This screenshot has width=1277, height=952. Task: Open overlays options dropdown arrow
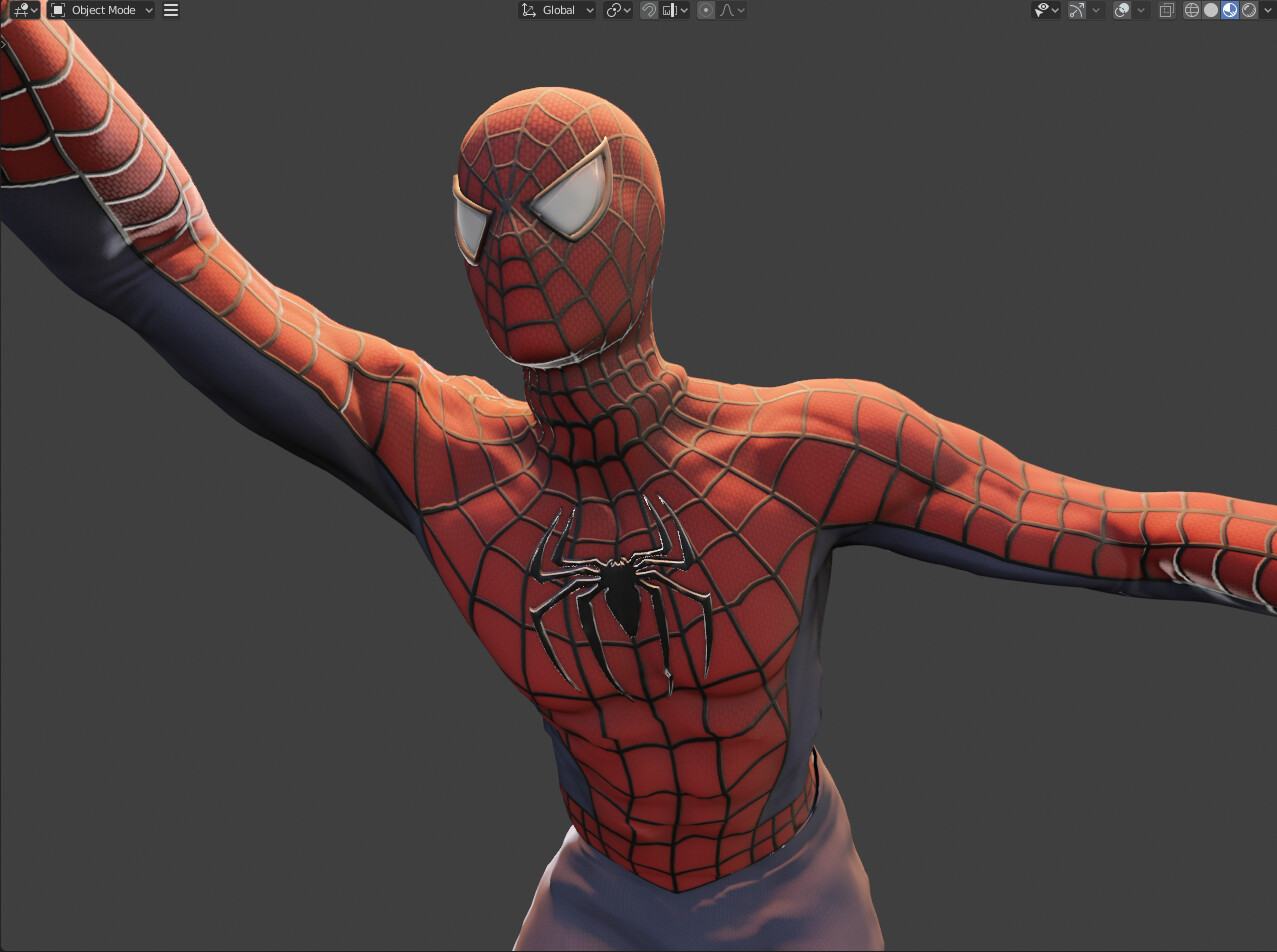coord(1141,10)
